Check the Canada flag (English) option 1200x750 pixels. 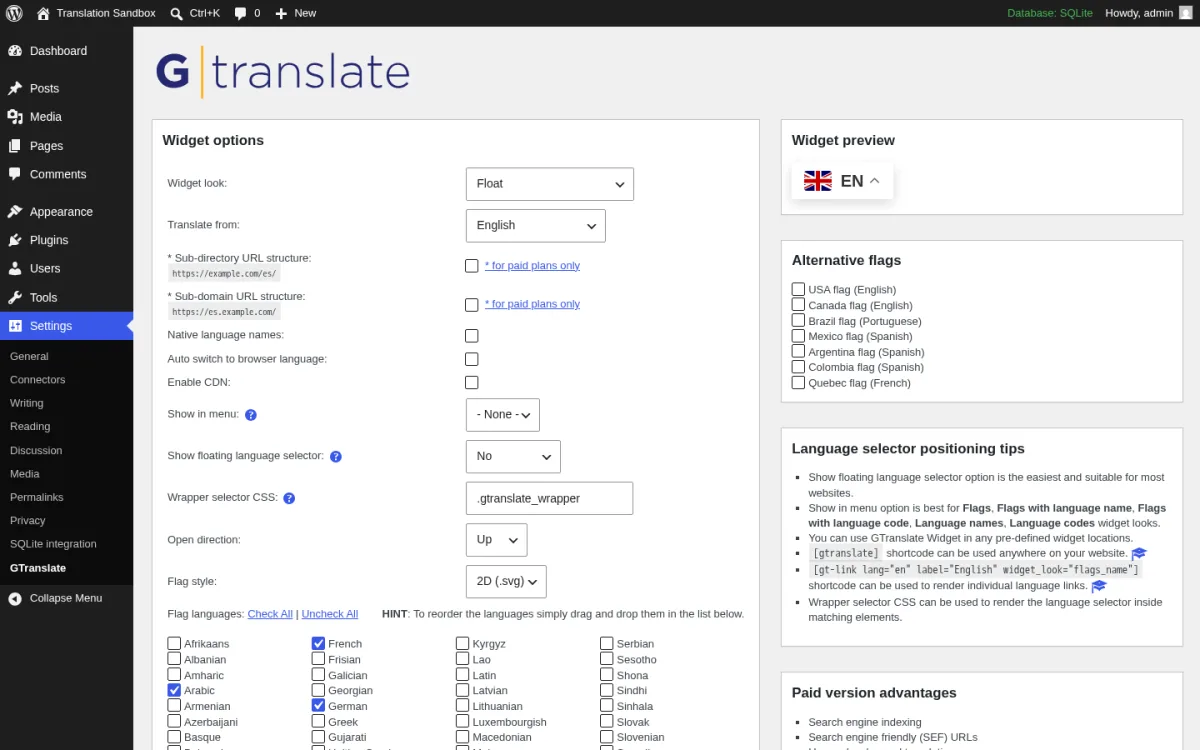pos(798,305)
